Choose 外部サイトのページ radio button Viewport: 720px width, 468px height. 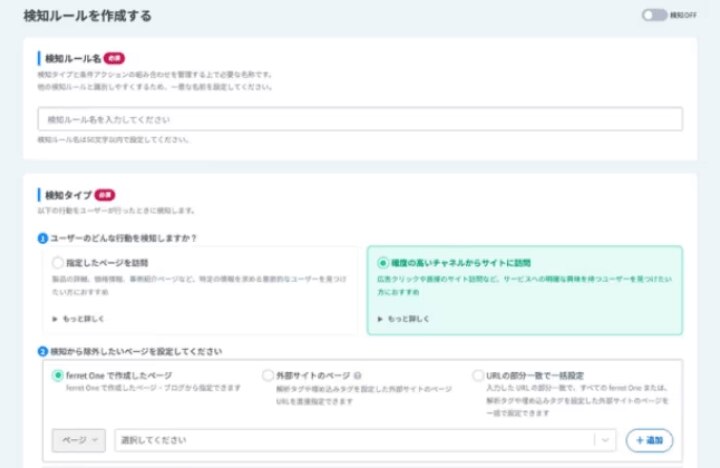[268, 375]
